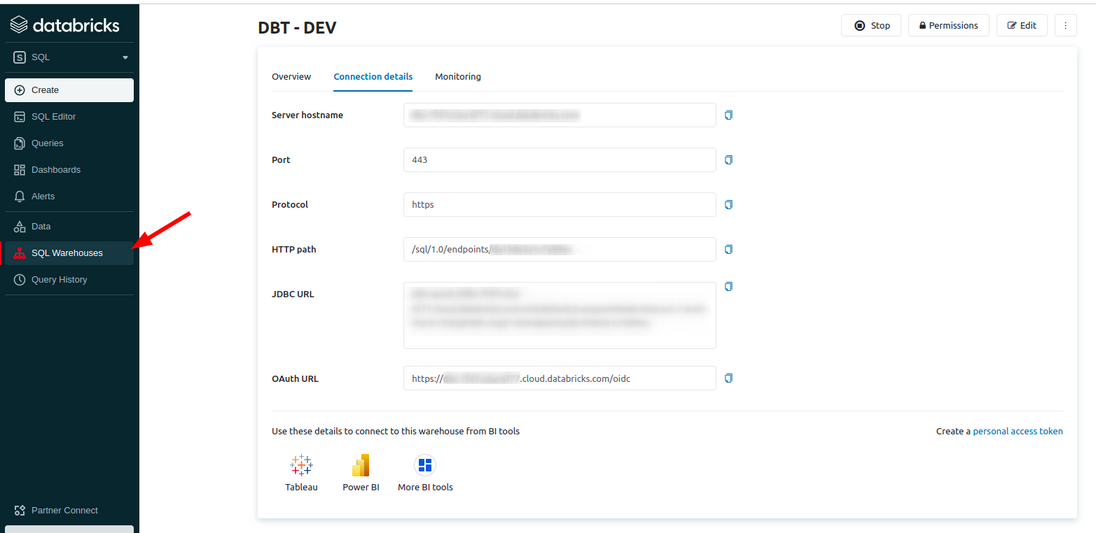Click the Edit warehouse button
Screen dimensions: 1096x533
(x=1022, y=26)
